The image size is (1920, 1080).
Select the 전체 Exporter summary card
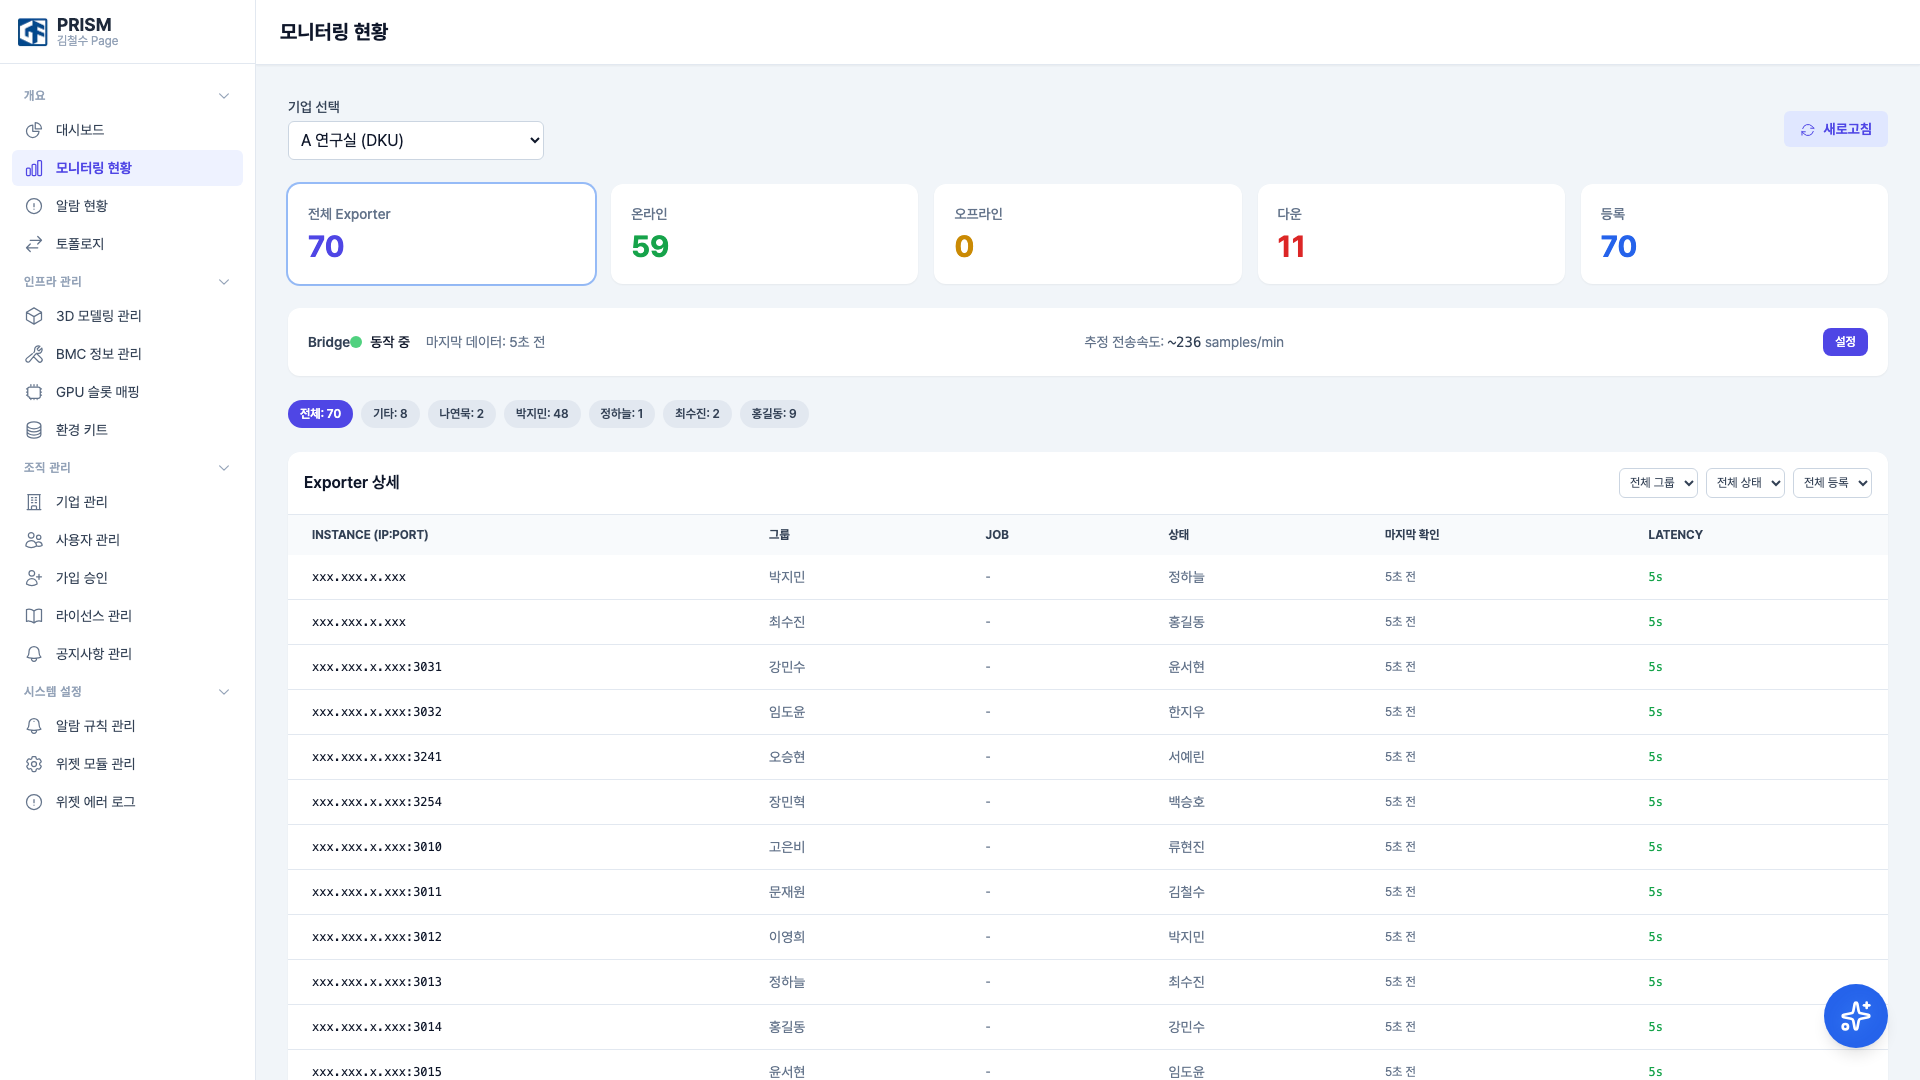click(x=441, y=234)
